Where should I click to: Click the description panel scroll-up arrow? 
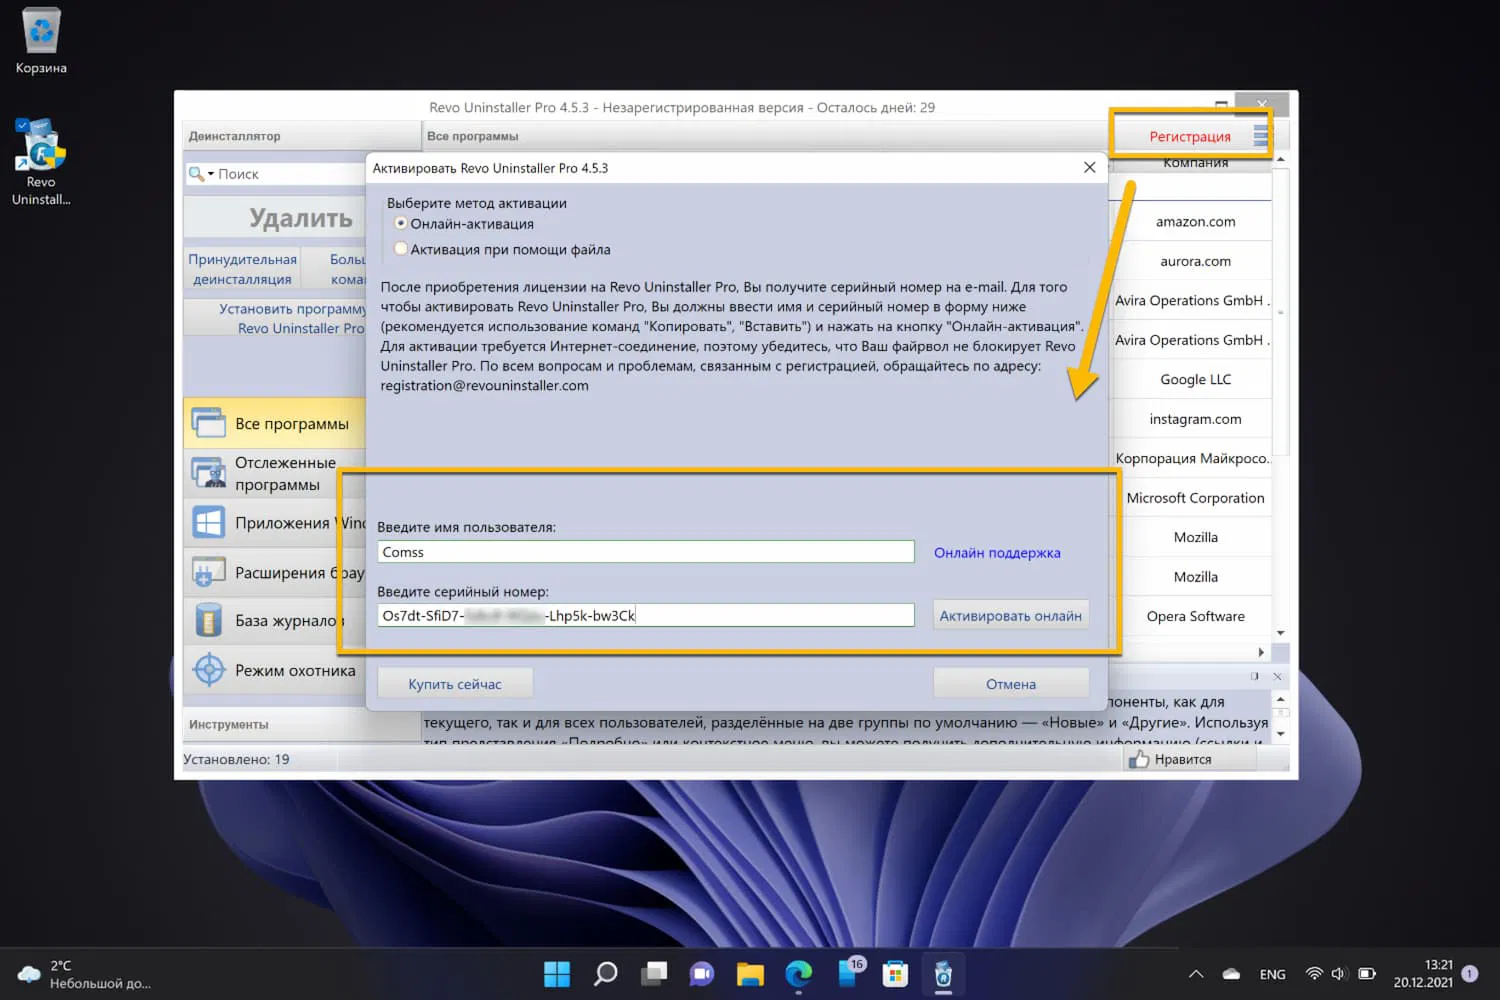point(1280,698)
